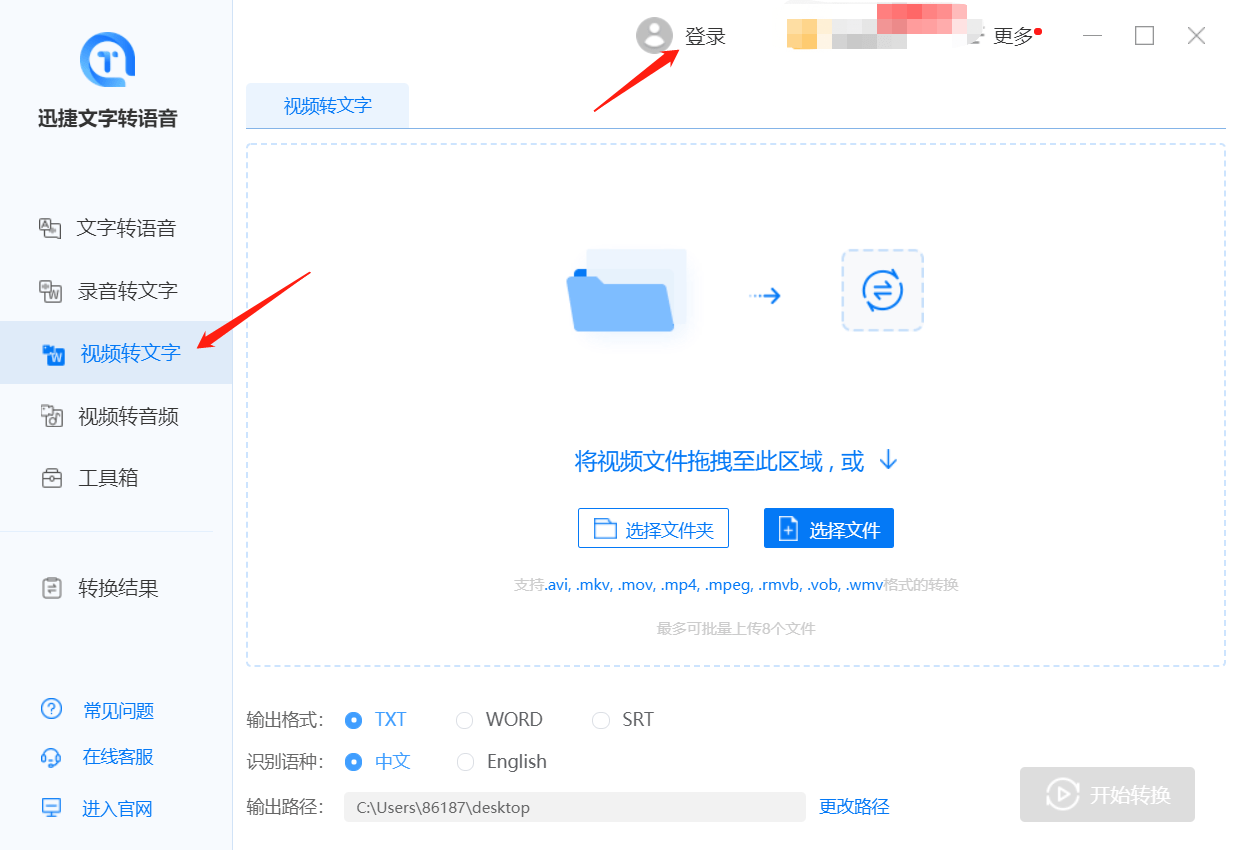Image resolution: width=1243 pixels, height=850 pixels.
Task: Switch to 录音转文字 in the sidebar
Action: click(x=128, y=291)
